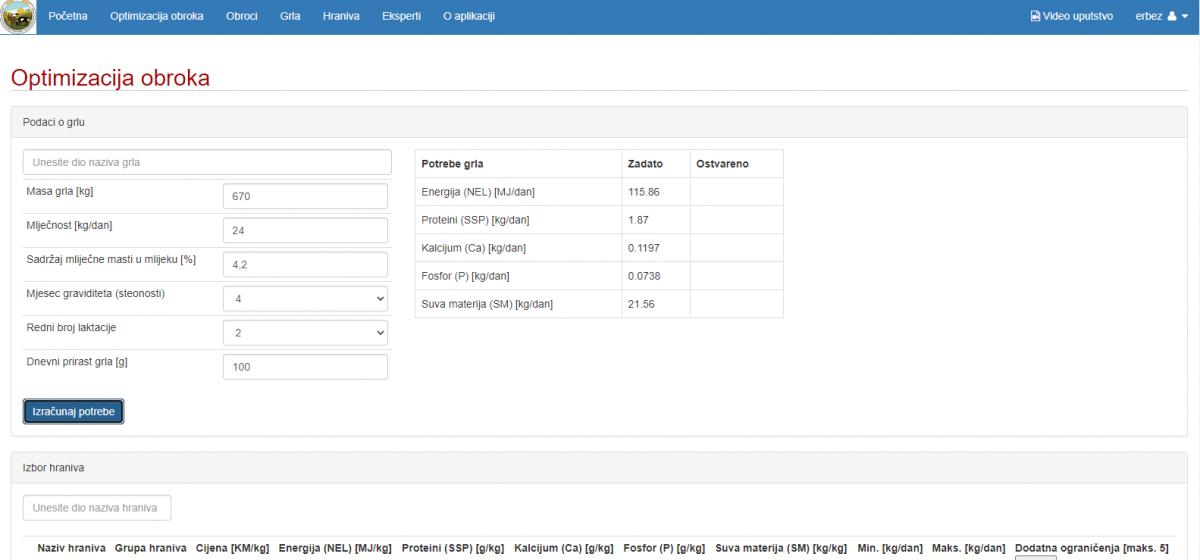Expand the Redni broj laktacije dropdown
This screenshot has height=560, width=1200.
(x=304, y=333)
